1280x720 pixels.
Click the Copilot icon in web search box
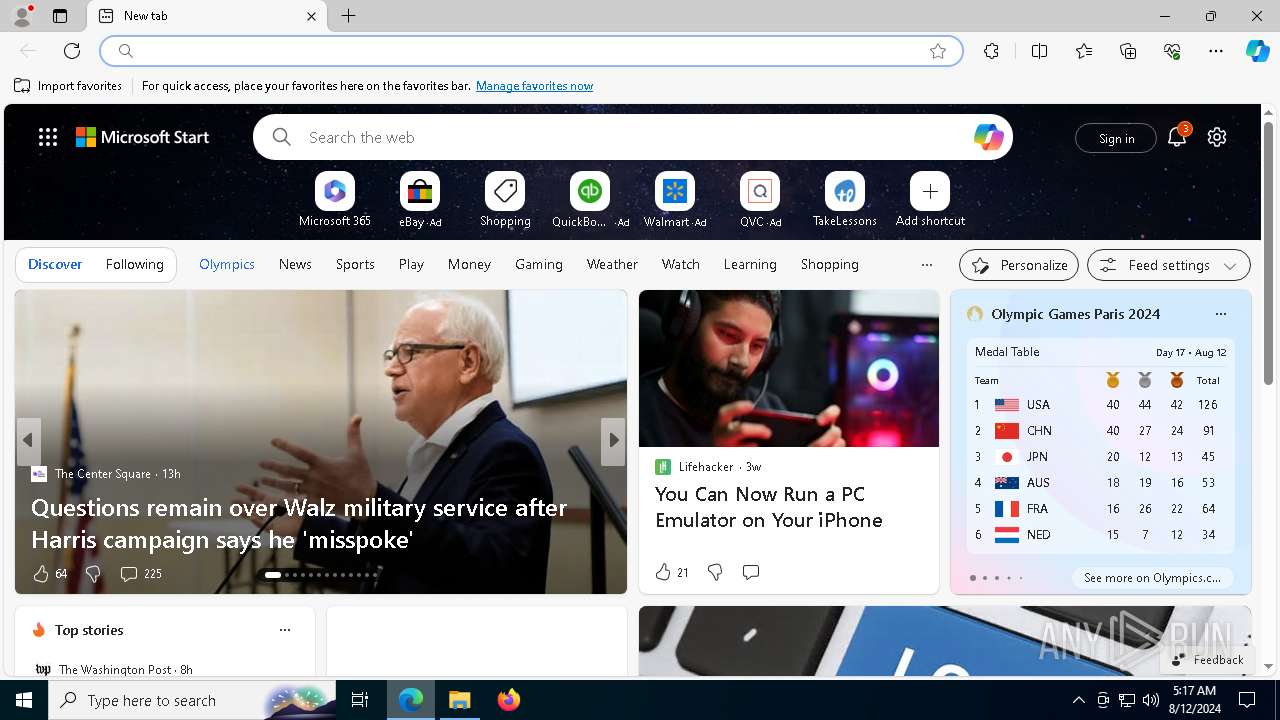point(988,137)
